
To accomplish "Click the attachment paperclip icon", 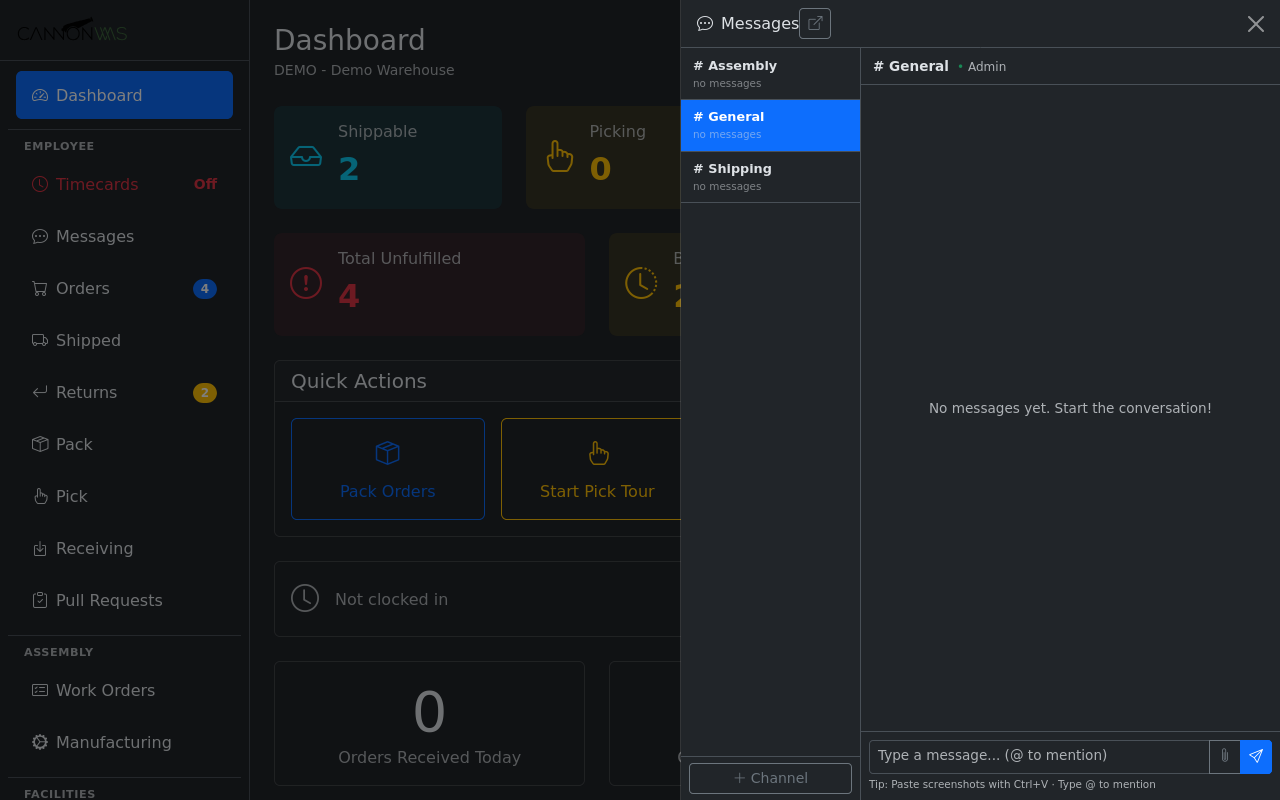I will [x=1224, y=756].
